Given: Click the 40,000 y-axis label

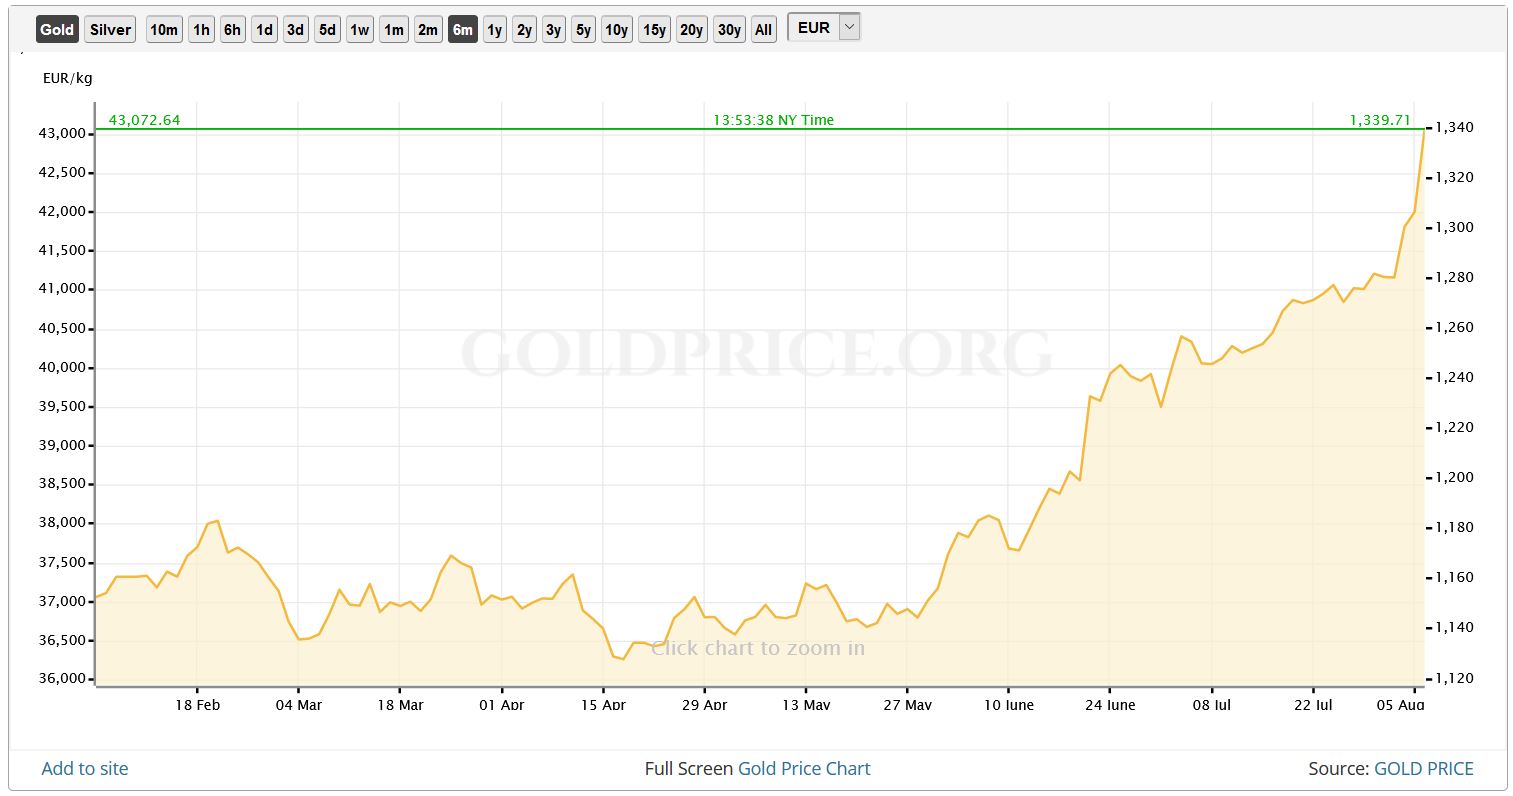Looking at the screenshot, I should (x=64, y=367).
